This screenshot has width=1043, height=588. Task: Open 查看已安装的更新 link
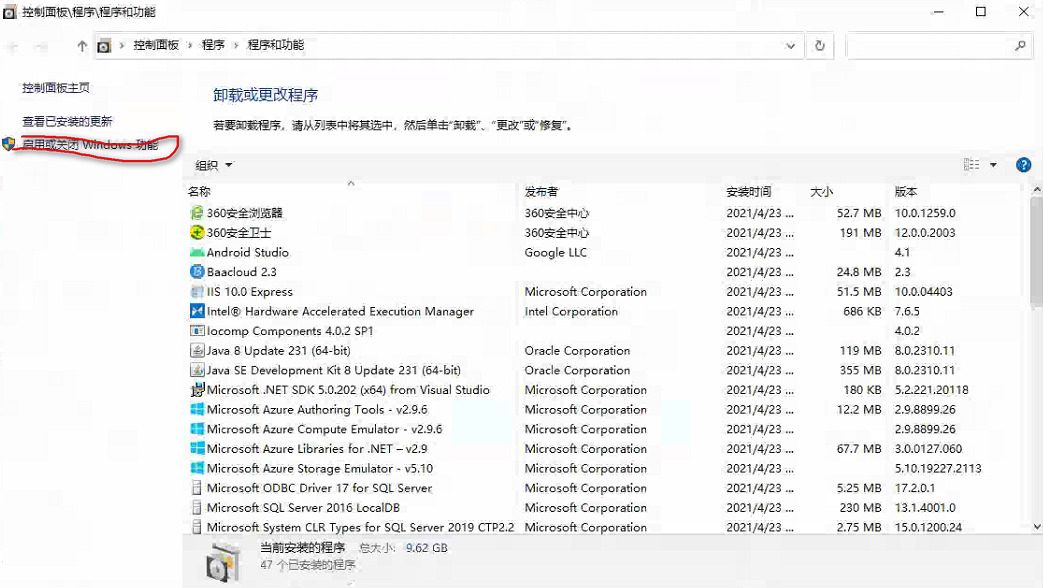pos(67,121)
